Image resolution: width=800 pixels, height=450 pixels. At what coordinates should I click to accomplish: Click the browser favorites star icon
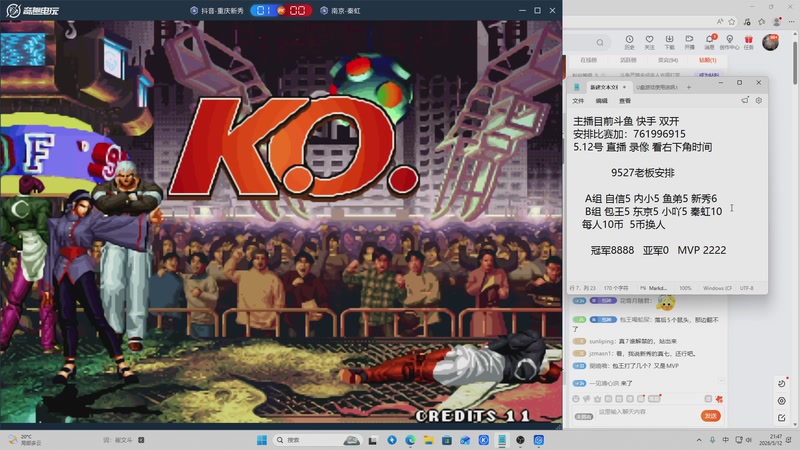(732, 21)
